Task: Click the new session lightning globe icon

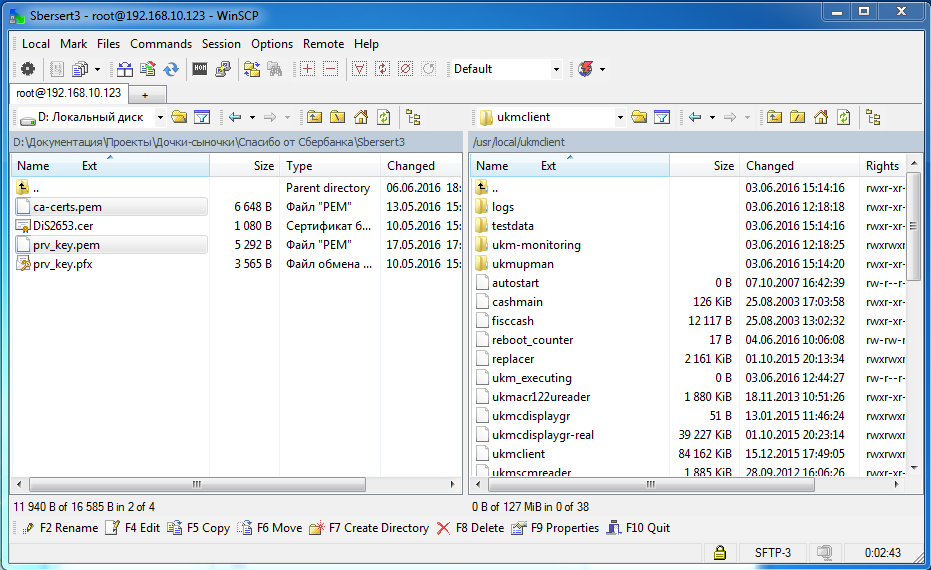Action: 585,69
